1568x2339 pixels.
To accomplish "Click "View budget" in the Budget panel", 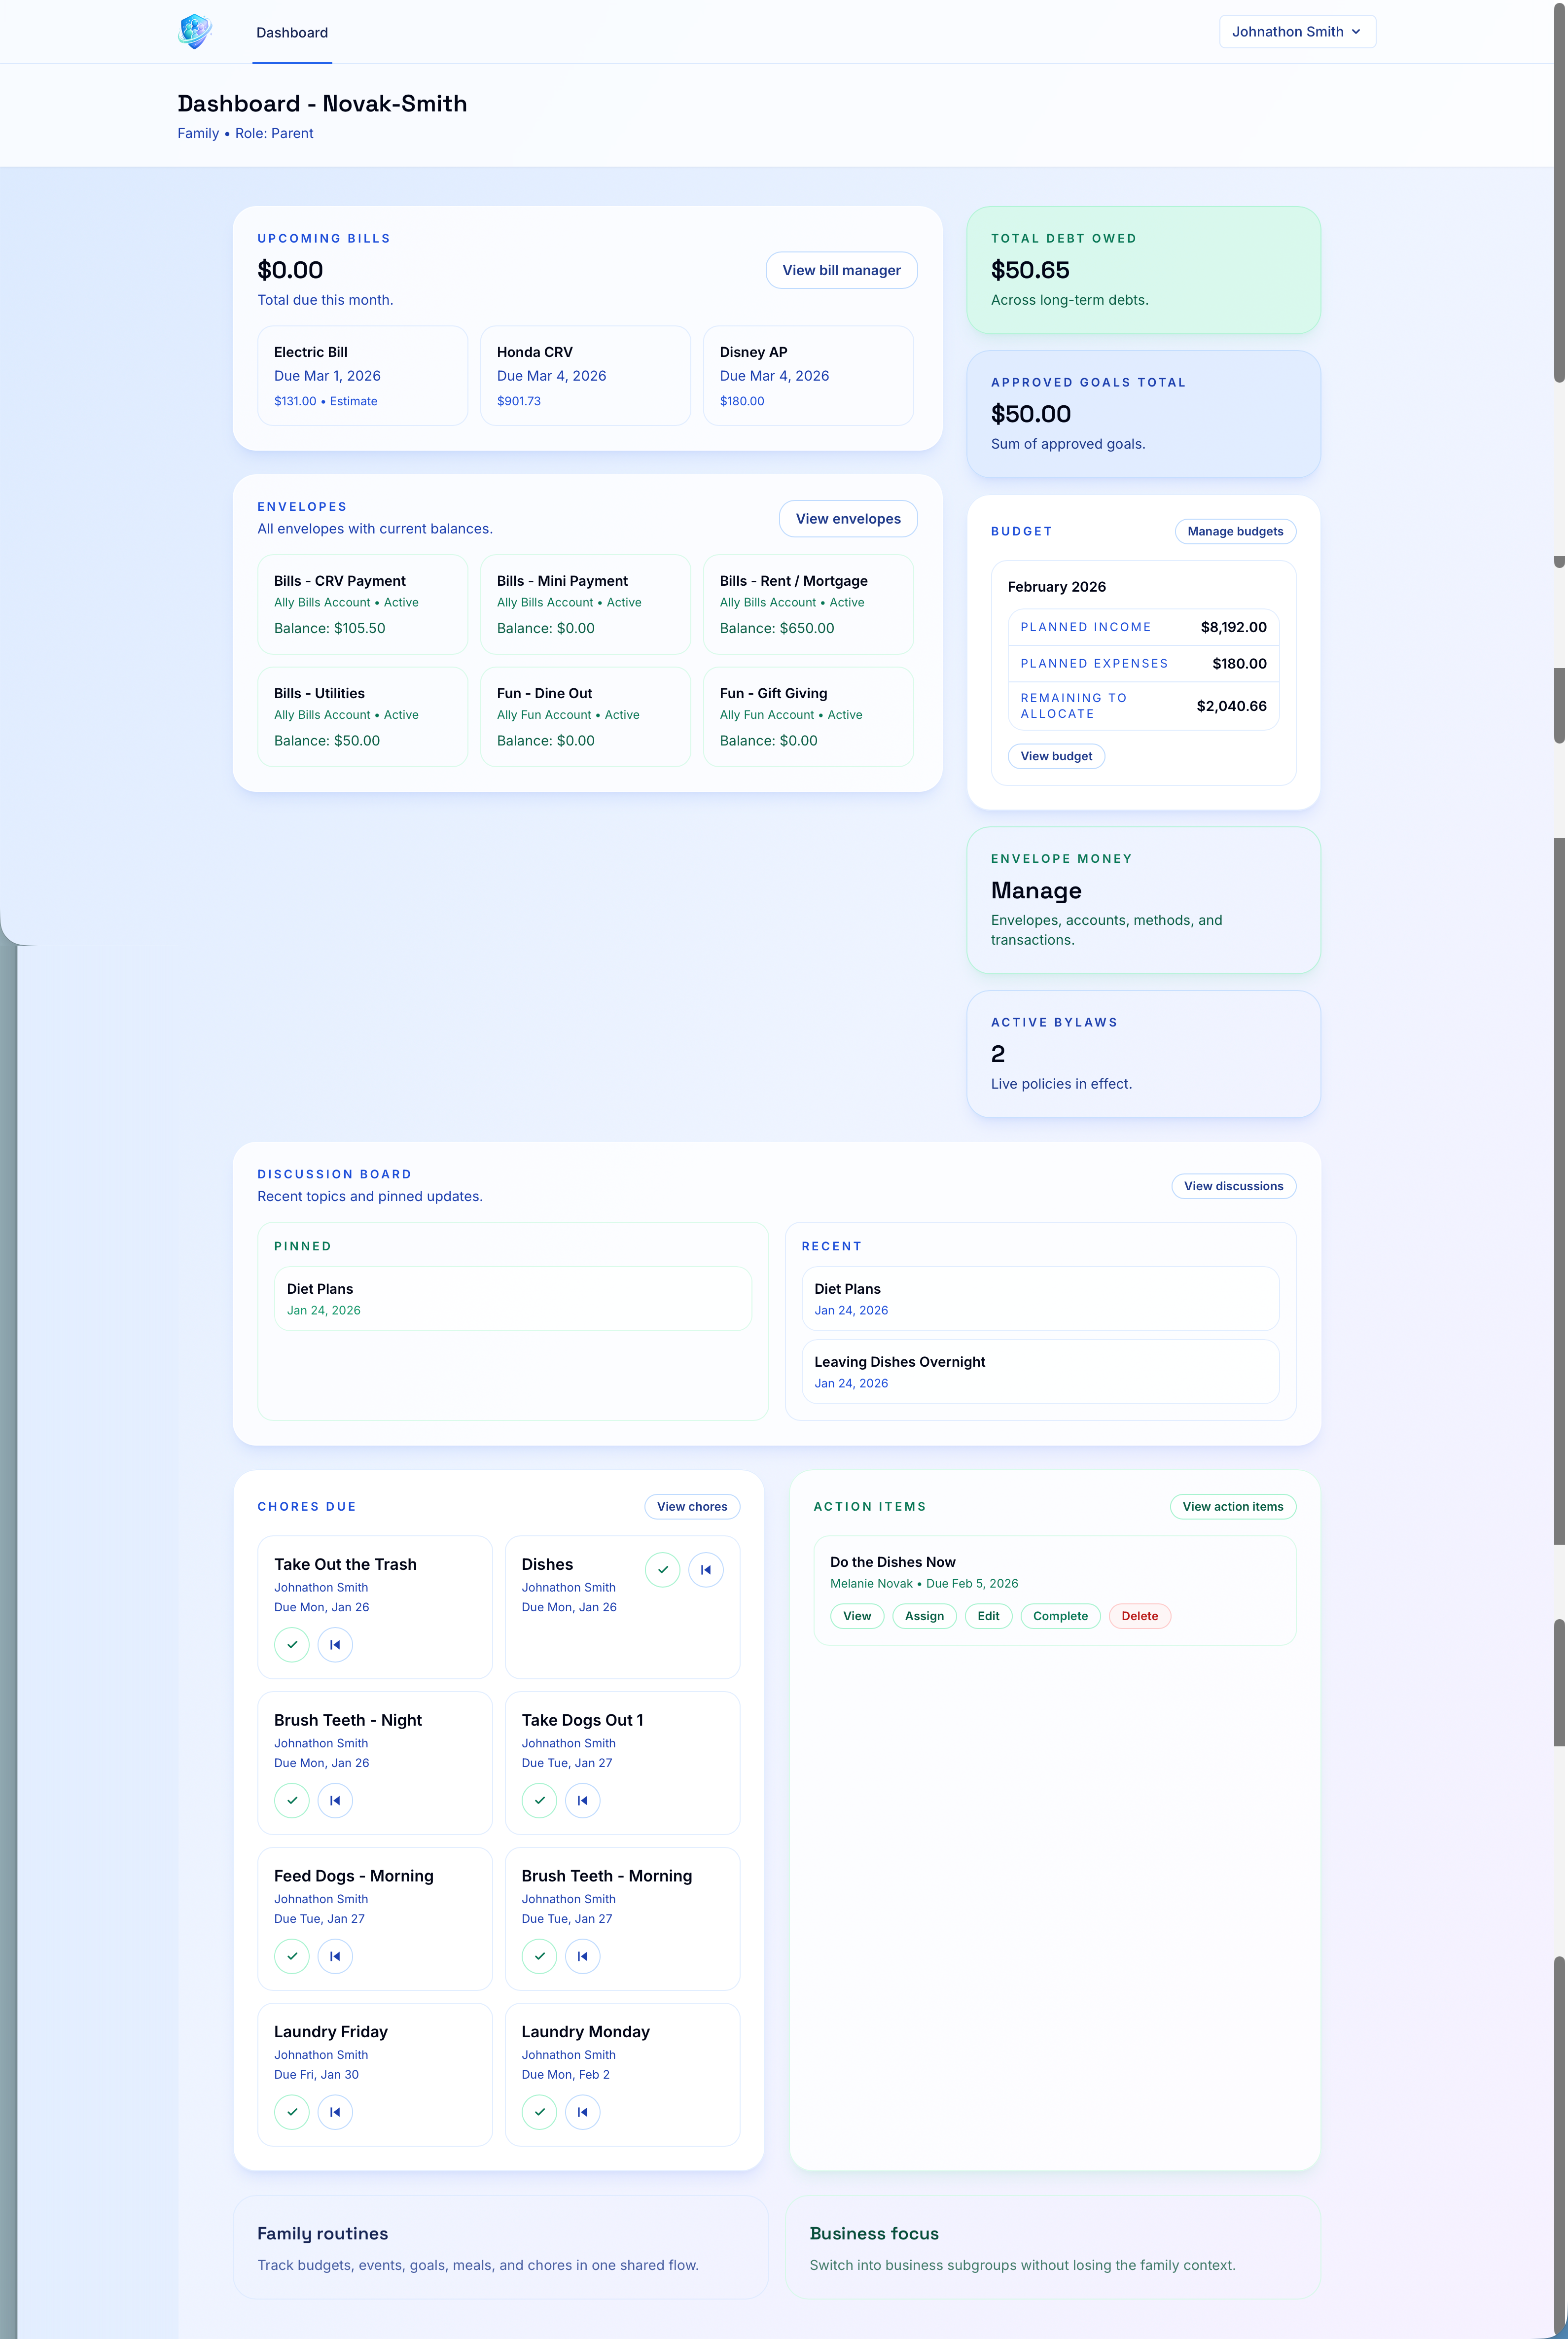I will pos(1056,756).
